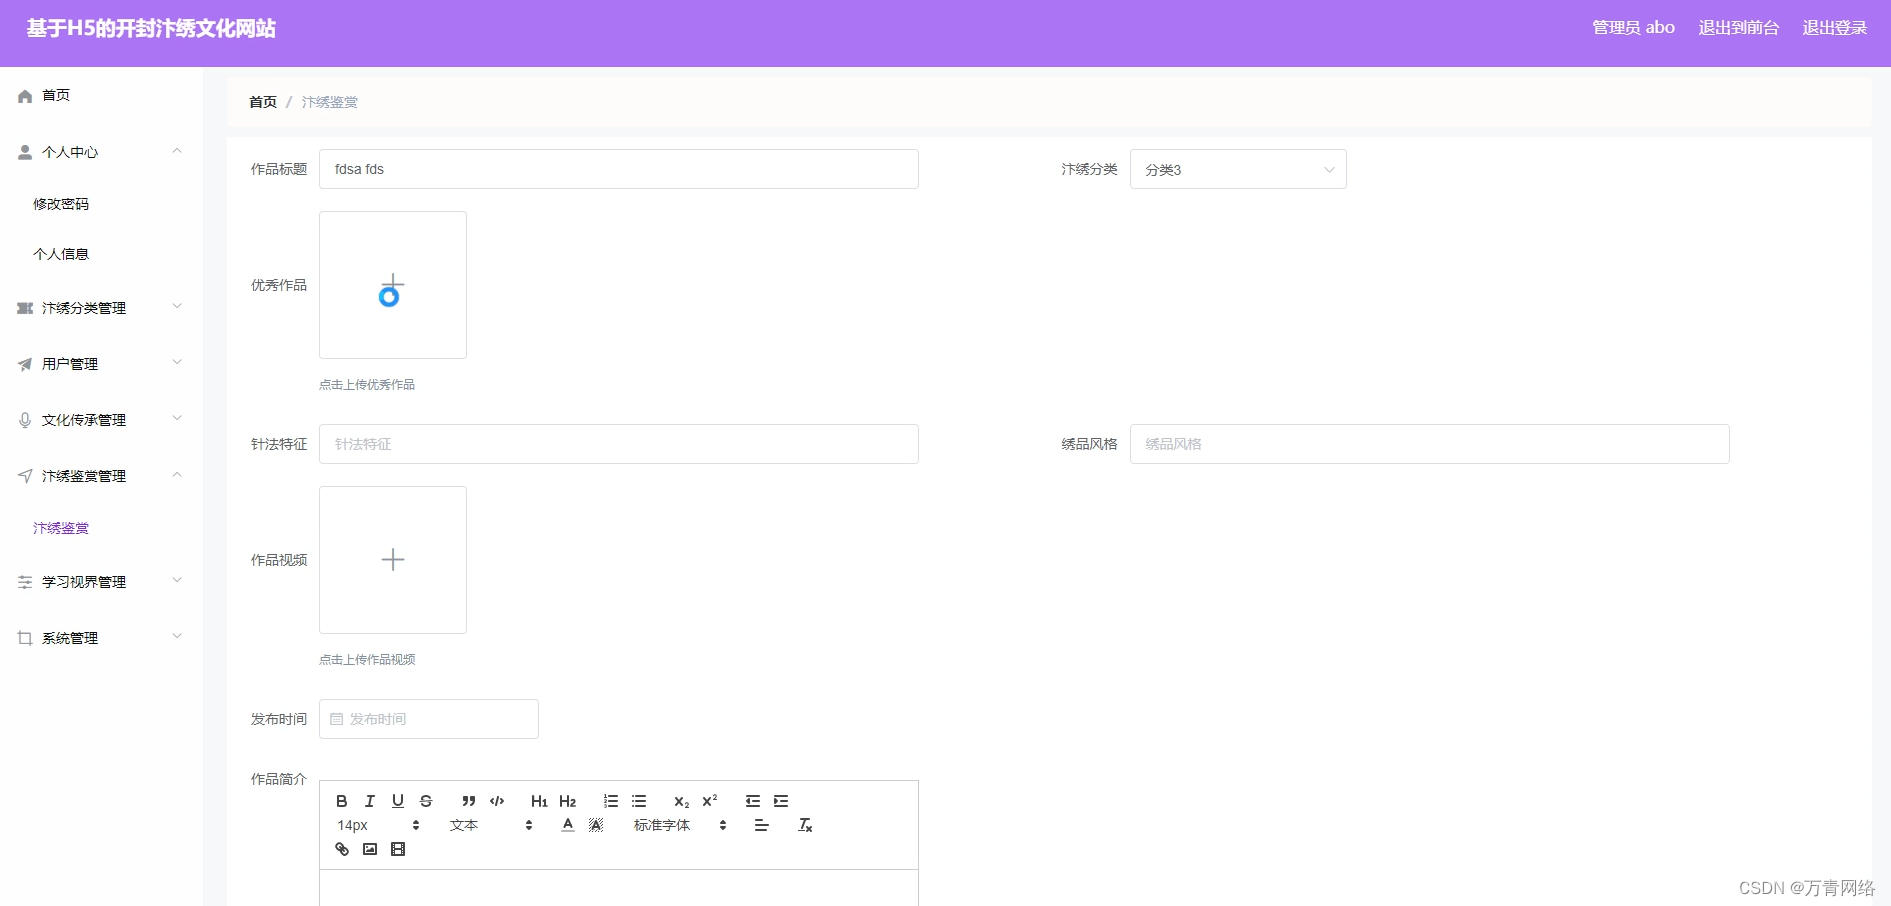Image resolution: width=1891 pixels, height=906 pixels.
Task: Navigate to 首页 in the sidebar
Action: pos(55,95)
